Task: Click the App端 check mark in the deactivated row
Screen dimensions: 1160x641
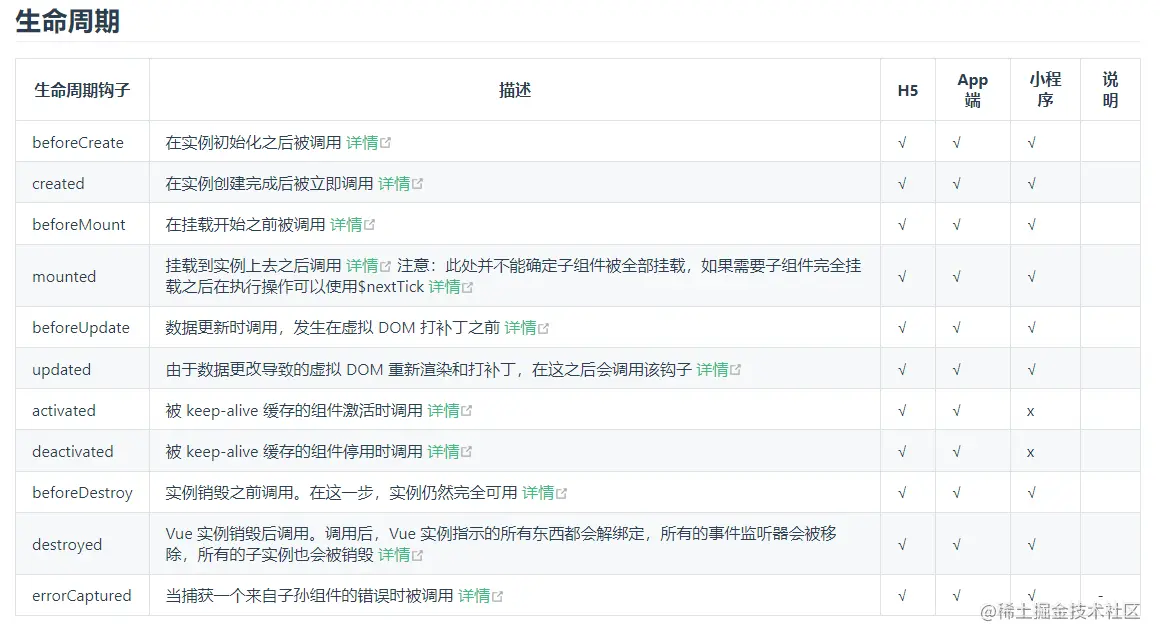Action: click(x=957, y=452)
